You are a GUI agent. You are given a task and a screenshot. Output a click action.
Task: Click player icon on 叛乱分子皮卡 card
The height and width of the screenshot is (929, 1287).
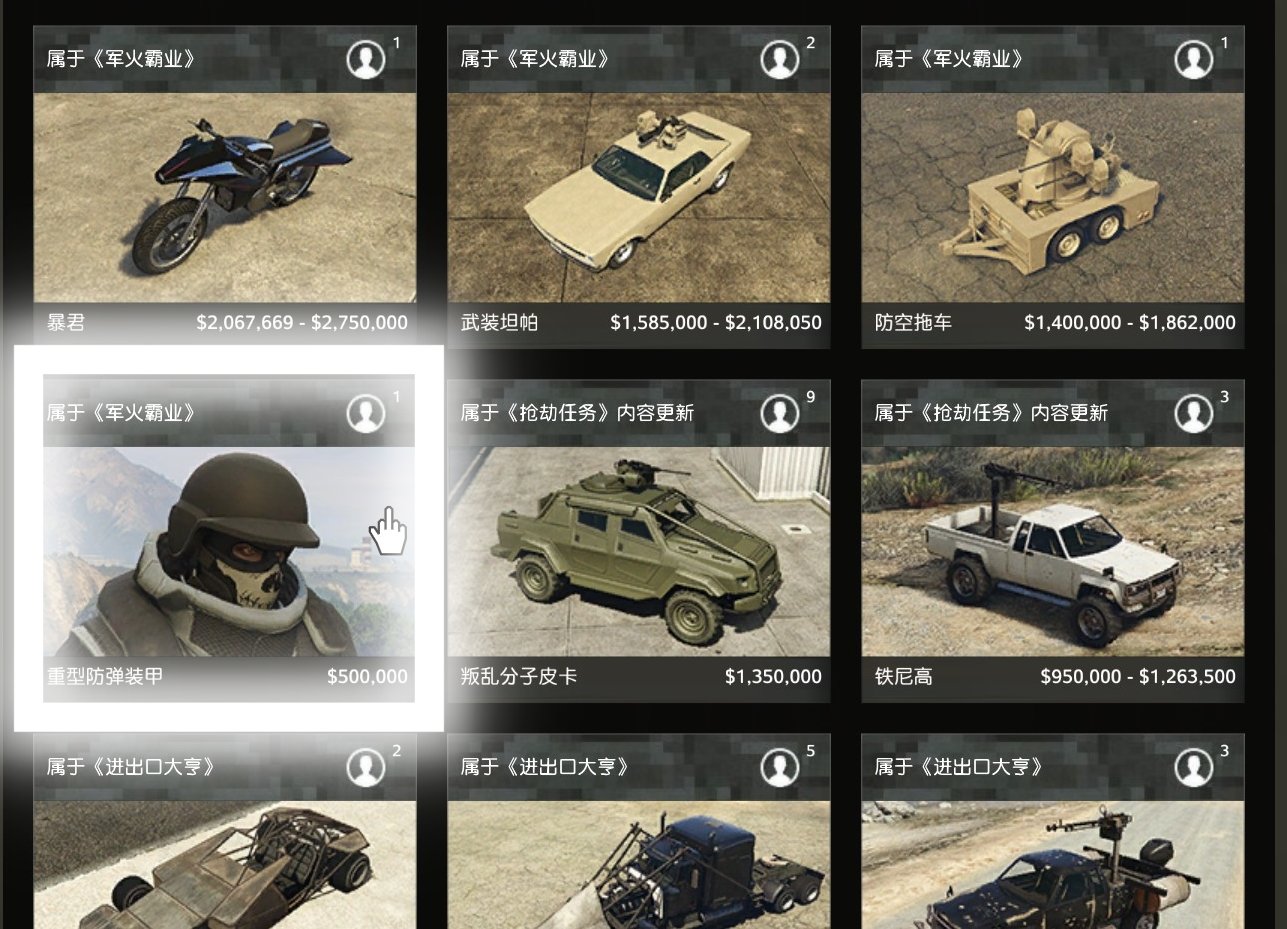pos(780,414)
